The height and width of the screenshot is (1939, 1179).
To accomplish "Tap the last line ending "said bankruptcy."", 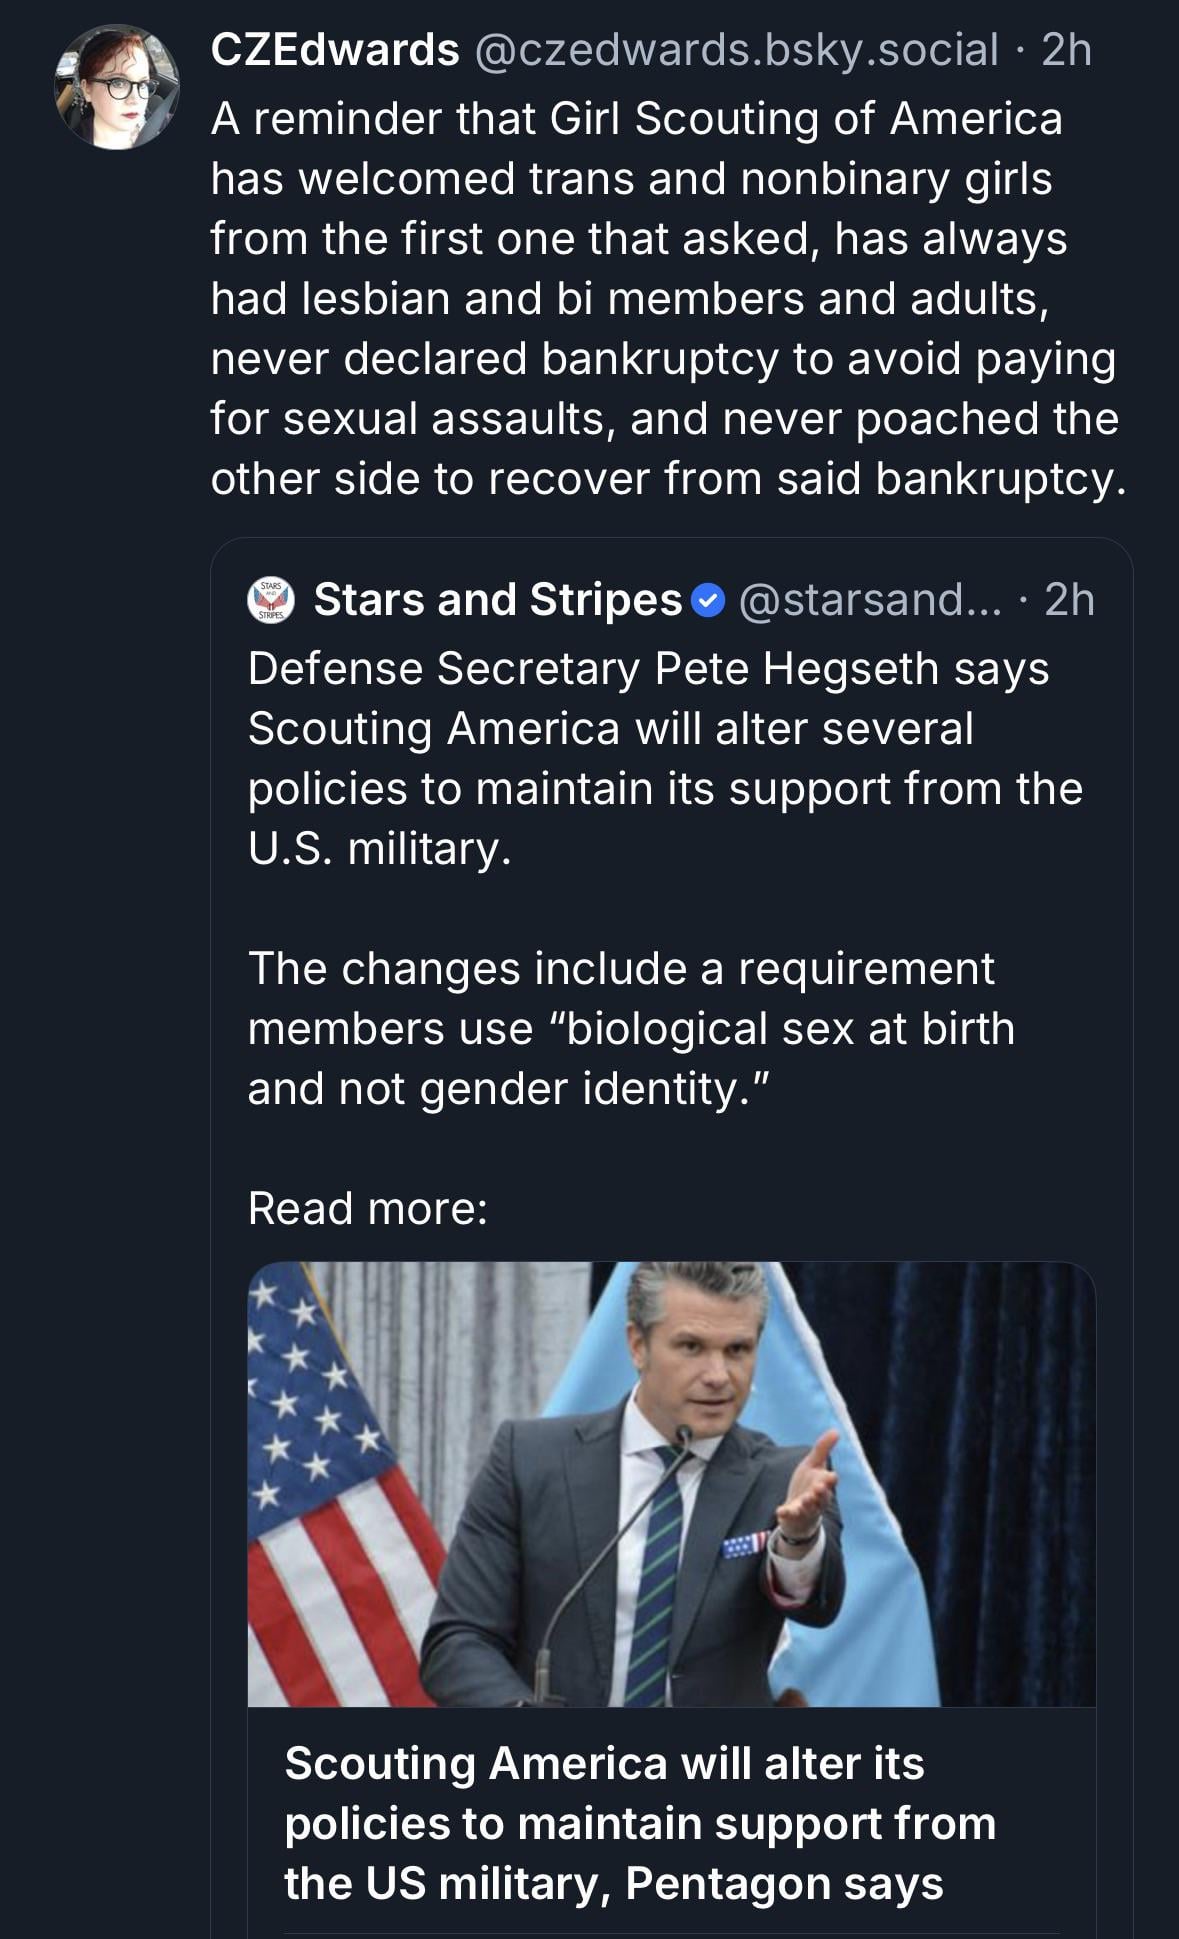I will coord(668,479).
